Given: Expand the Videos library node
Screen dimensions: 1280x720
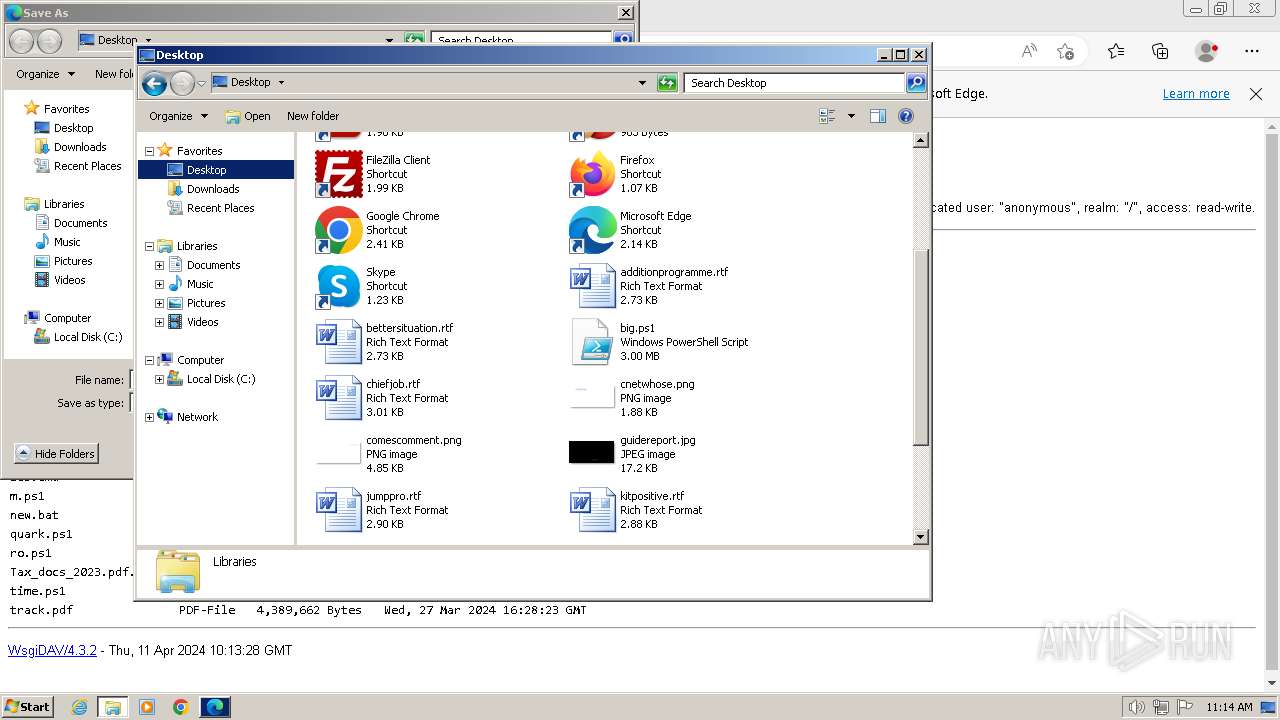Looking at the screenshot, I should [159, 322].
